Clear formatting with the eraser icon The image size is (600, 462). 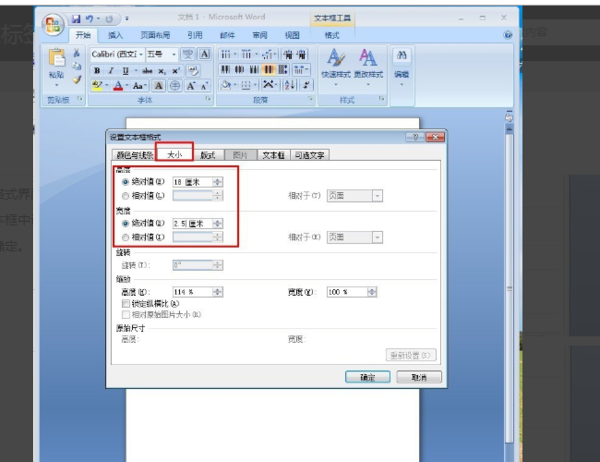point(193,71)
